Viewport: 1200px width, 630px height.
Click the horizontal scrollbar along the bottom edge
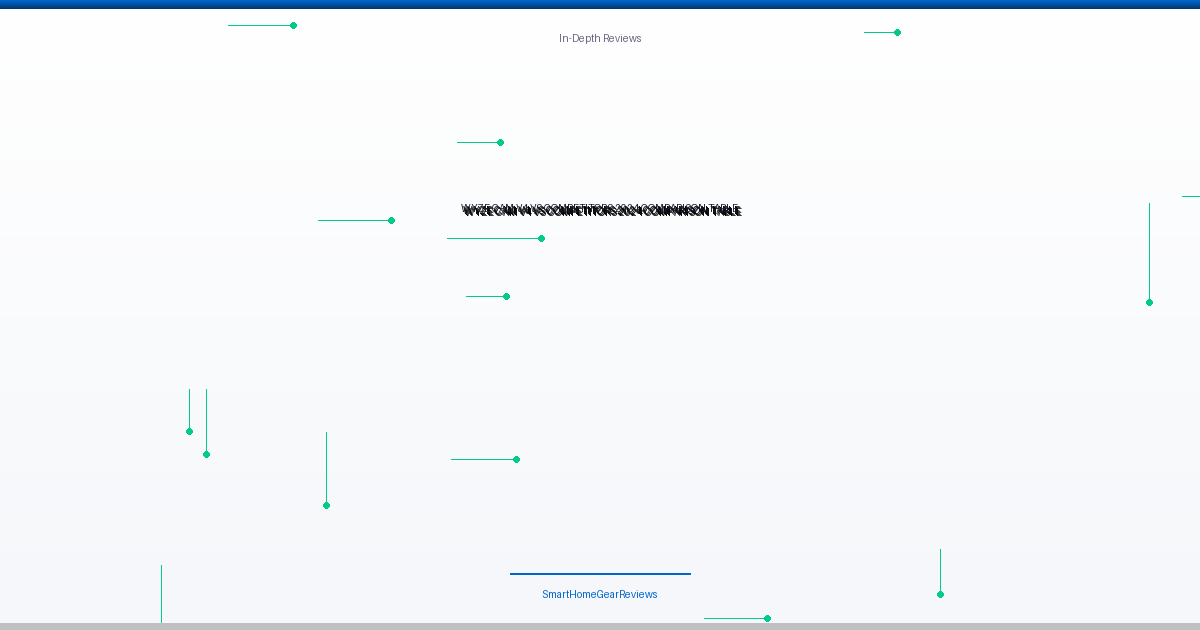click(x=600, y=626)
